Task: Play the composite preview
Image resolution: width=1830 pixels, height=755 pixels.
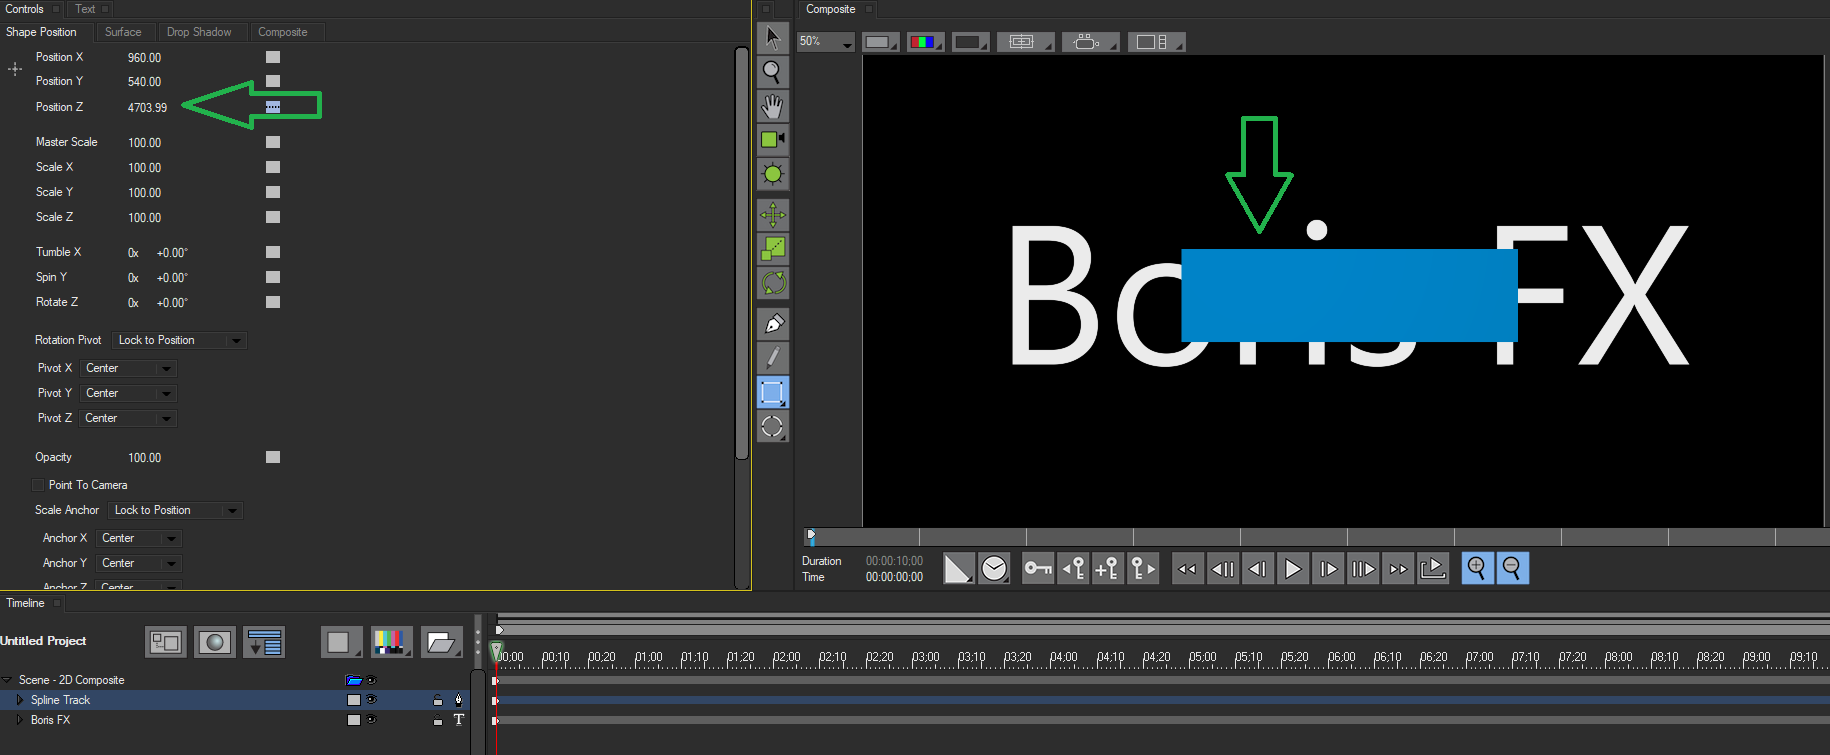Action: coord(1293,569)
